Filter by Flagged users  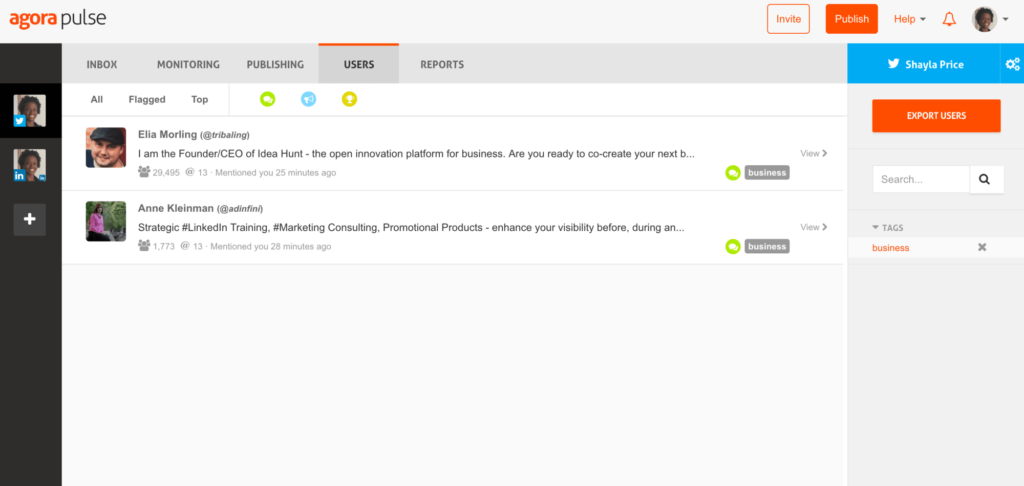[x=147, y=99]
